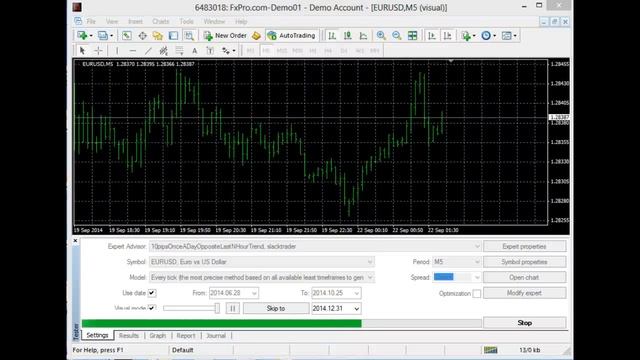Open the View menu
The width and height of the screenshot is (640, 360).
click(x=112, y=21)
